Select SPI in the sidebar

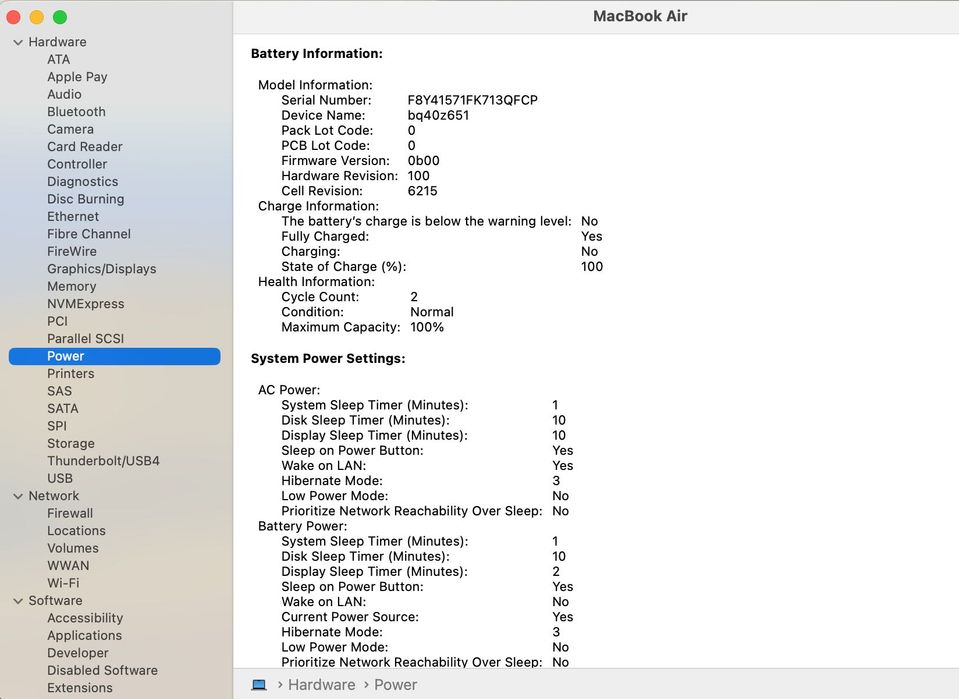click(57, 426)
